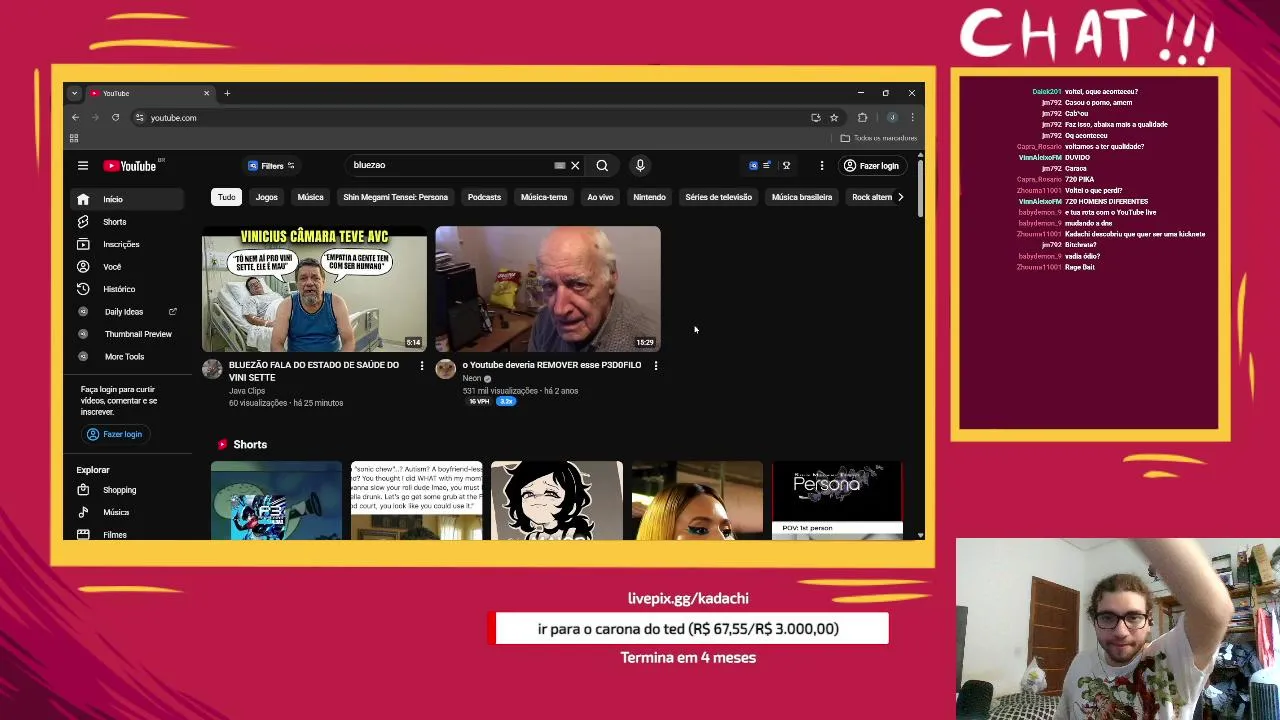Viewport: 1280px width, 720px height.
Task: Open a new browser tab with plus
Action: pyautogui.click(x=227, y=93)
